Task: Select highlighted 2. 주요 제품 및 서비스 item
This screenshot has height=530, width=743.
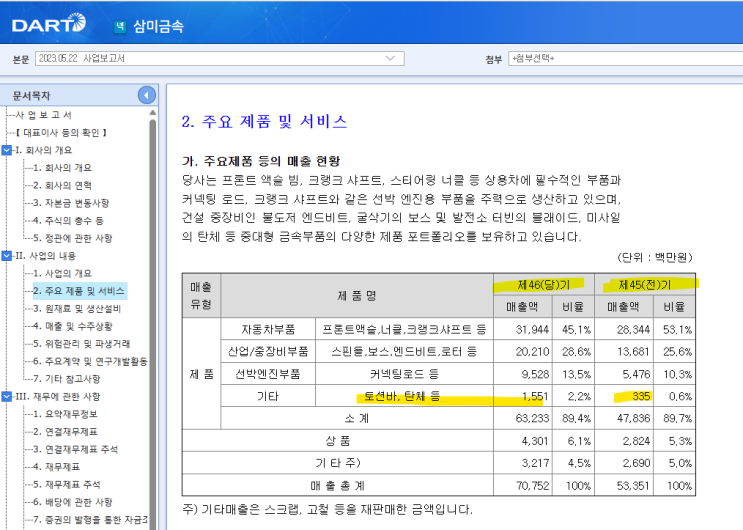Action: point(79,291)
